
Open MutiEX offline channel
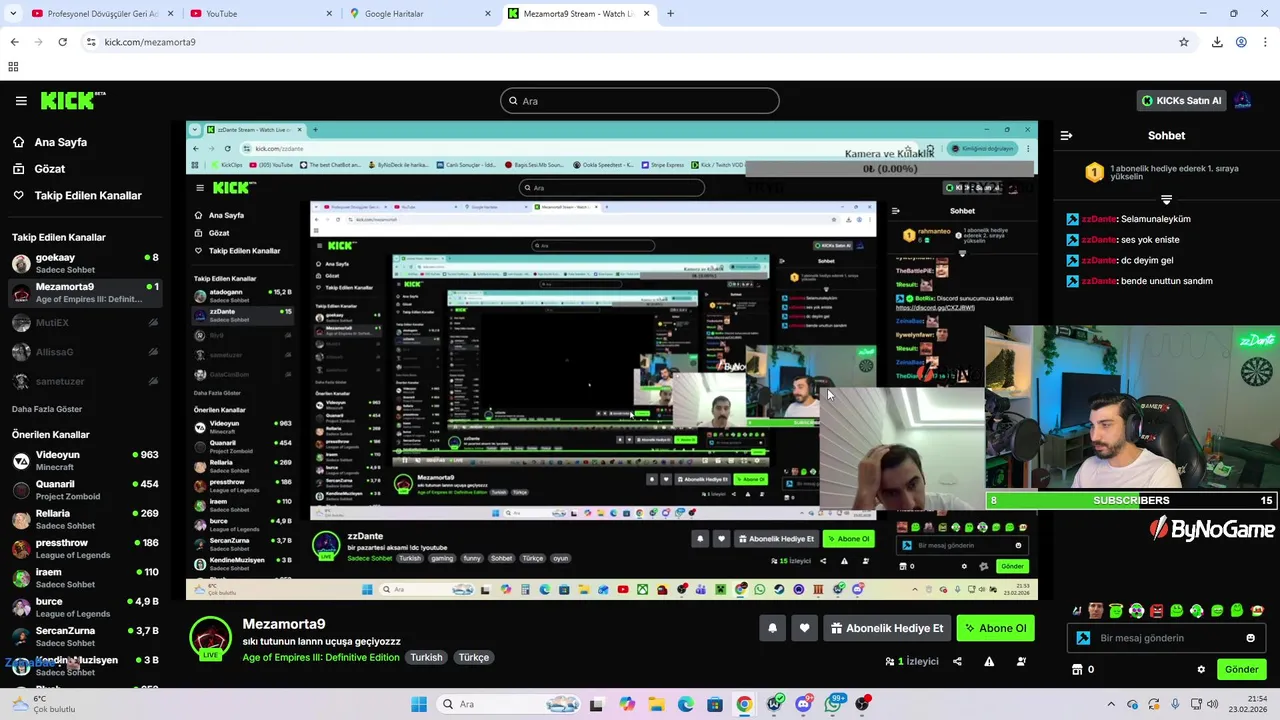pos(85,323)
